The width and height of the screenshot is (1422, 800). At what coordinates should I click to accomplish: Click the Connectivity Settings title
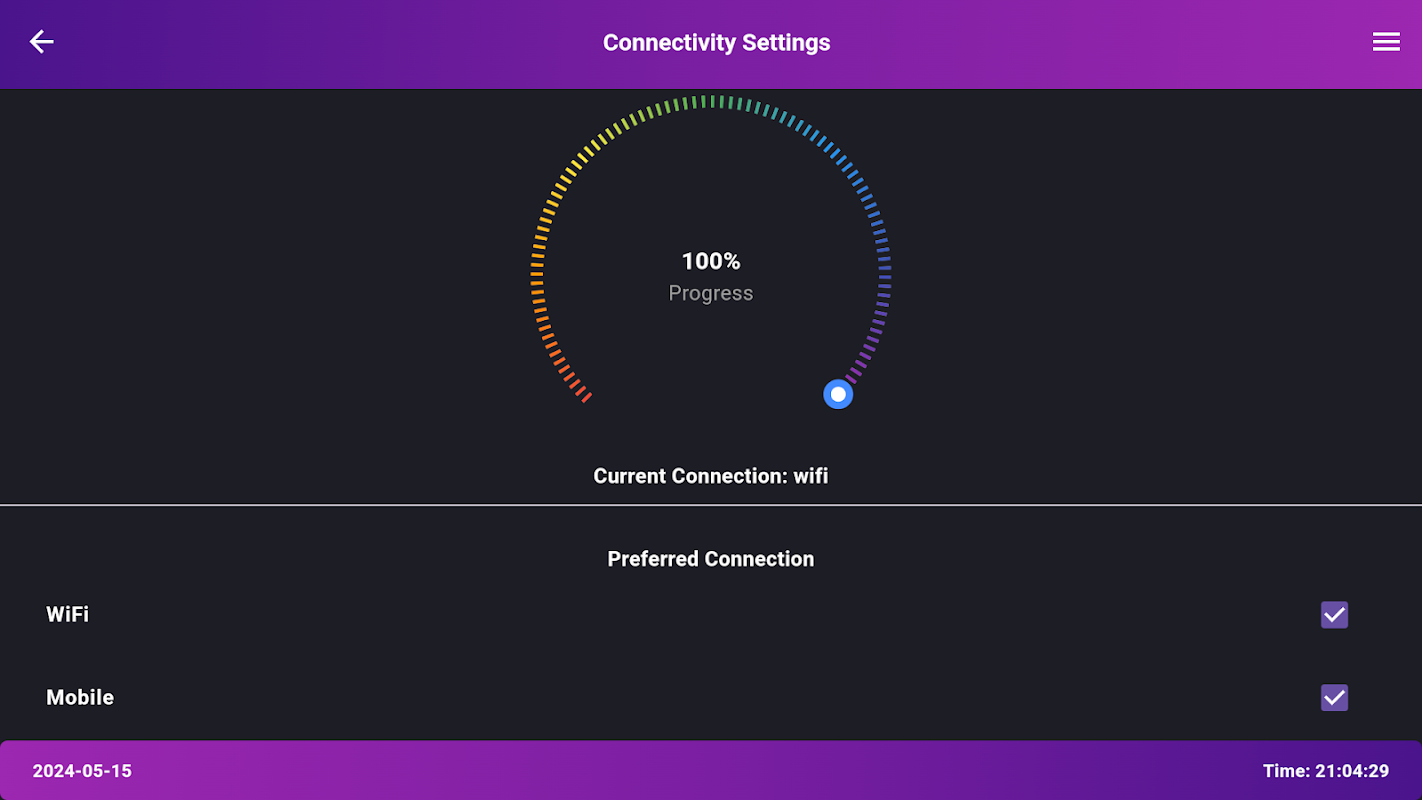tap(716, 43)
